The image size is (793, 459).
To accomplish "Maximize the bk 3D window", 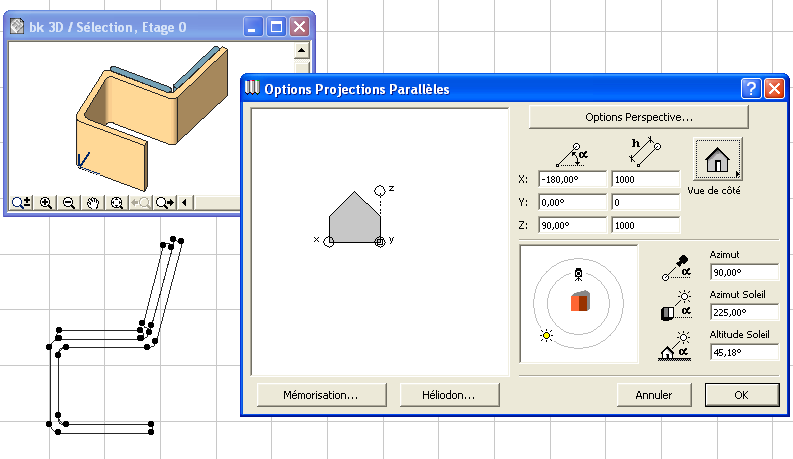I will [x=276, y=26].
